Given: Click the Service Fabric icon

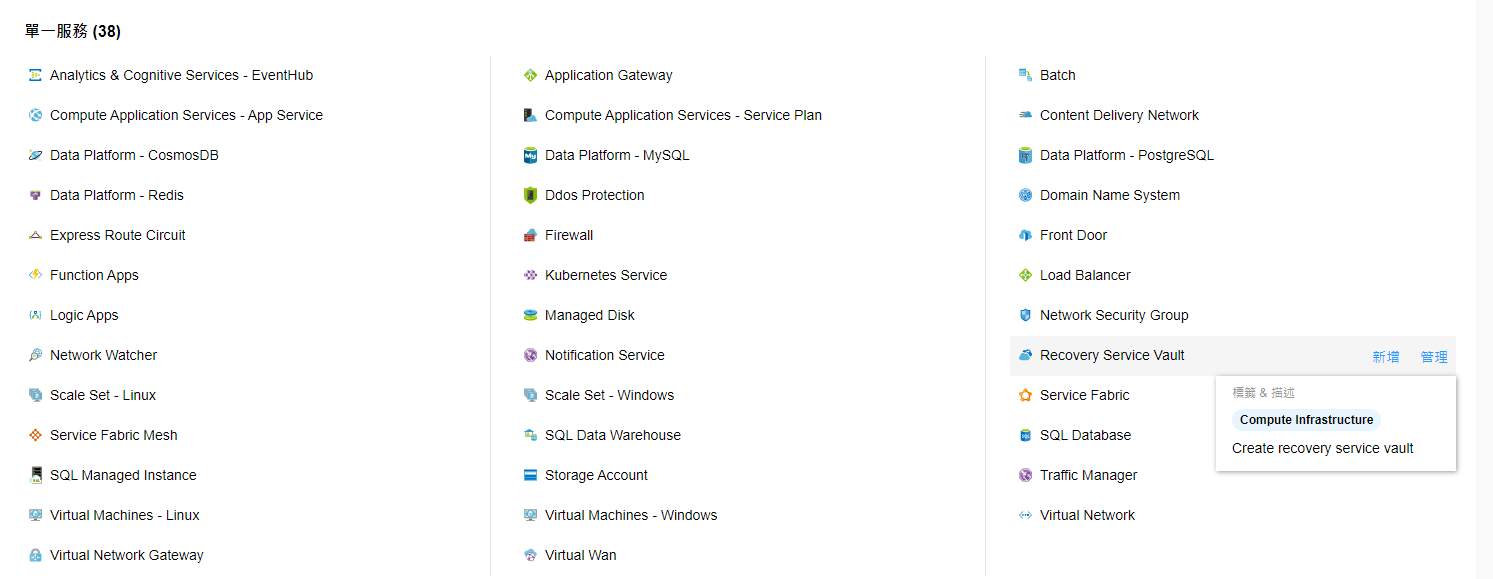Looking at the screenshot, I should pos(1025,395).
